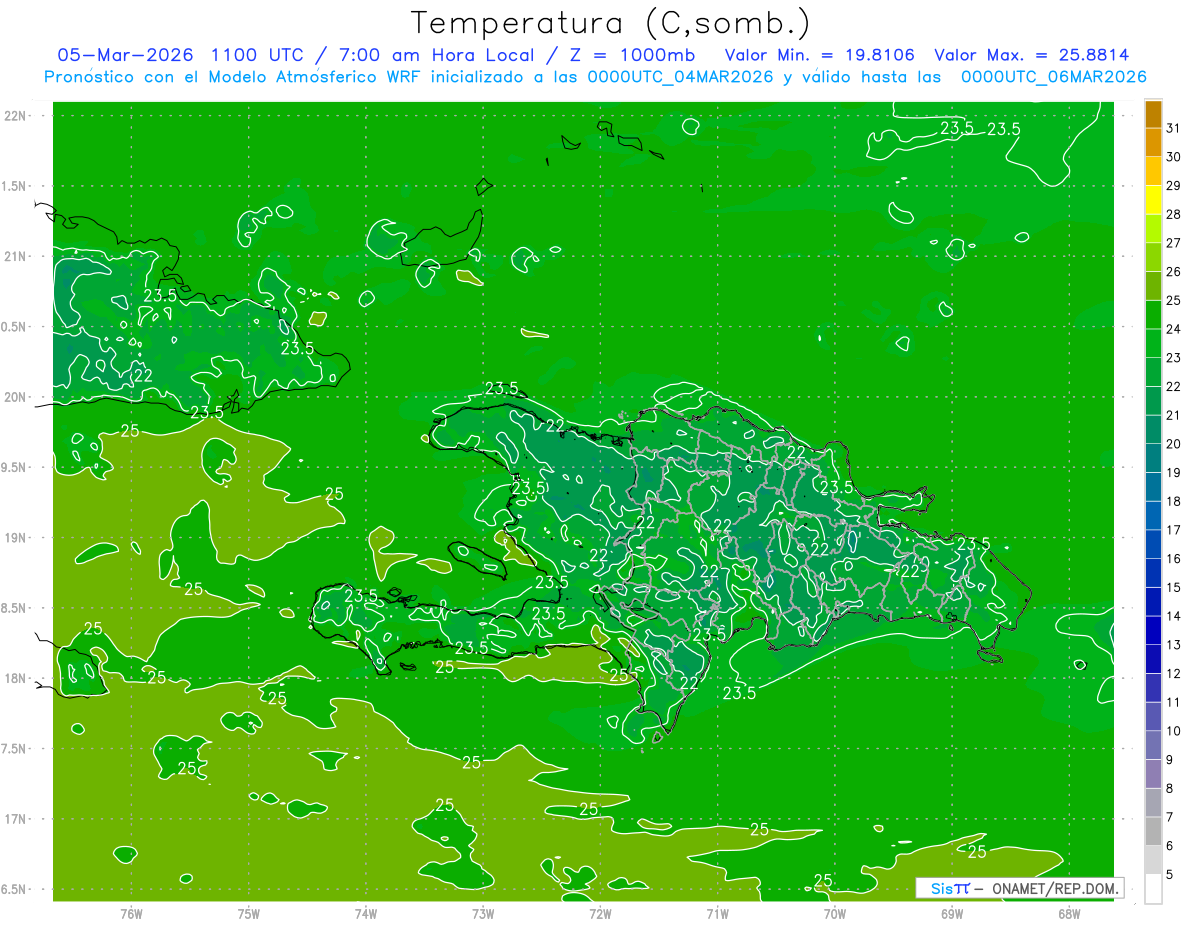Viewport: 1200px width, 927px height.
Task: Click the "15" value on color legend
Action: (x=1173, y=587)
